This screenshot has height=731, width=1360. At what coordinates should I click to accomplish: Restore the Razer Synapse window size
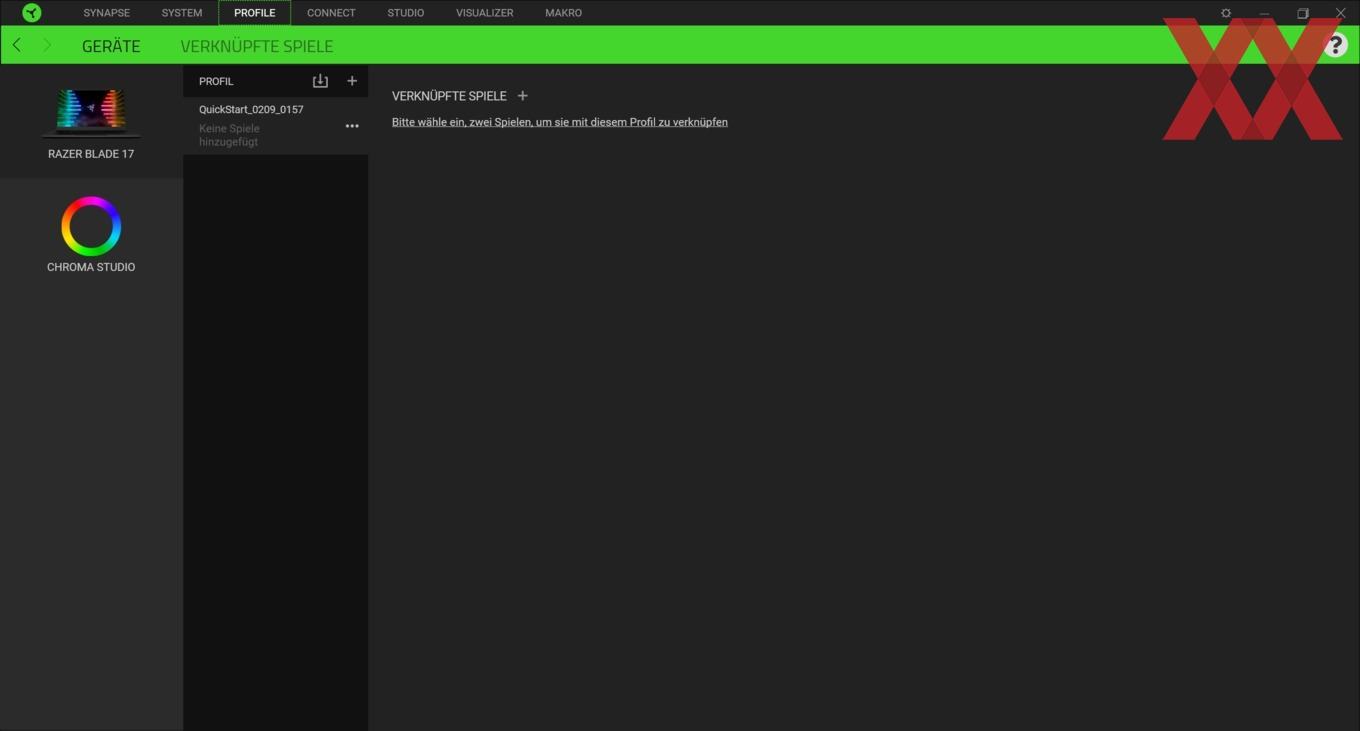pyautogui.click(x=1303, y=13)
